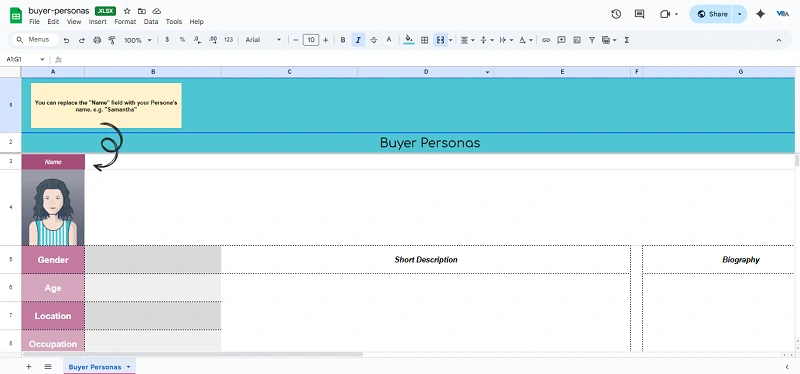Search in the Menus box
Image resolution: width=800 pixels, height=374 pixels.
click(34, 39)
